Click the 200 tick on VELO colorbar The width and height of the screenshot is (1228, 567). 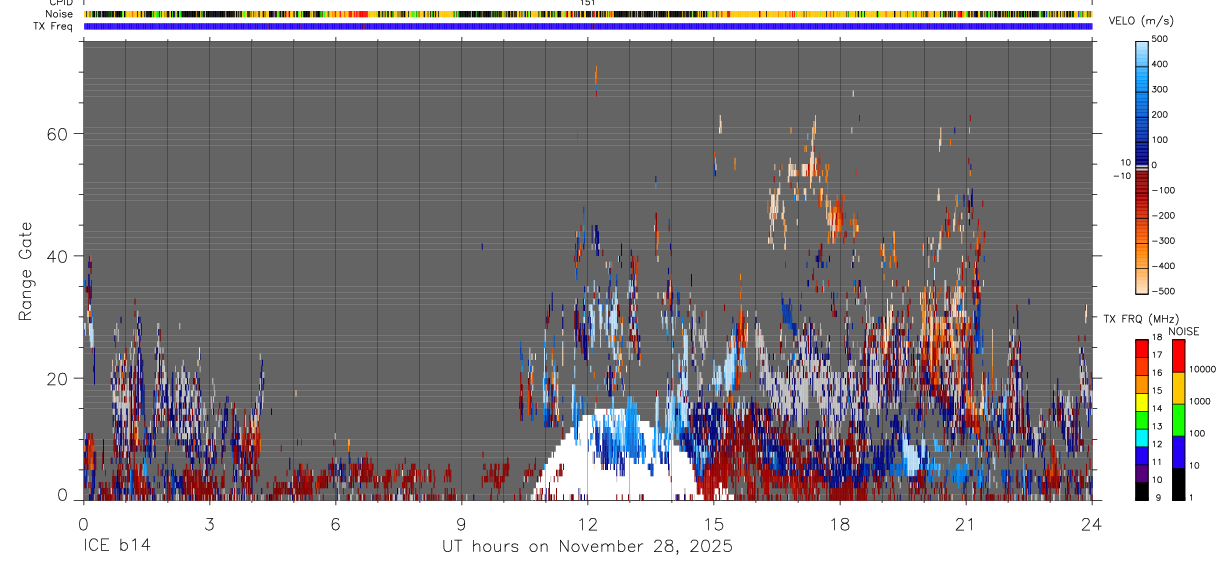(x=1160, y=115)
